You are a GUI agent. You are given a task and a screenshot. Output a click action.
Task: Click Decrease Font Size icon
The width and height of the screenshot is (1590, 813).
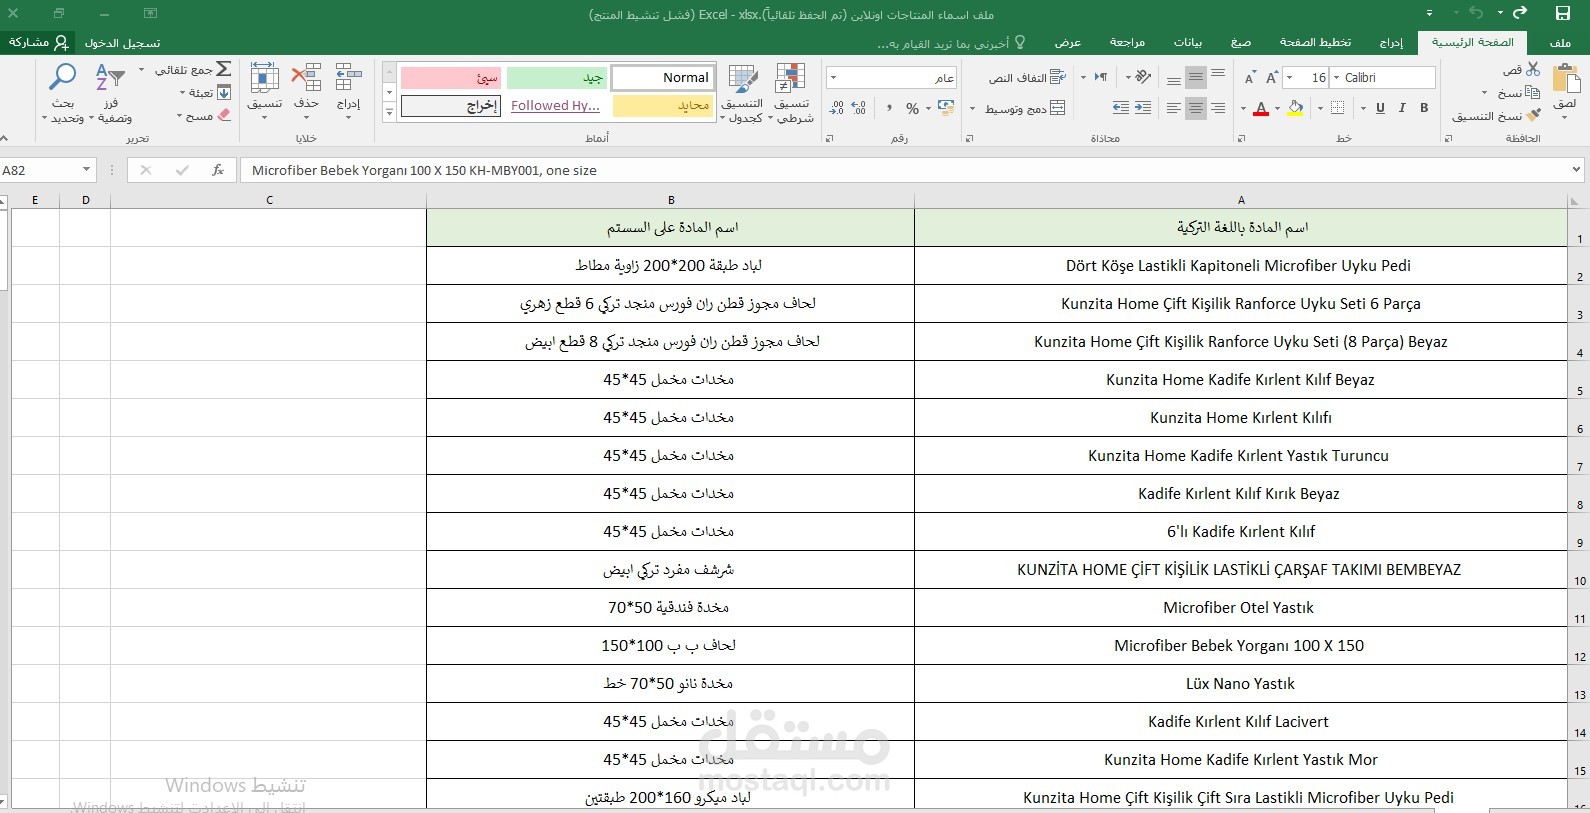tap(1250, 78)
